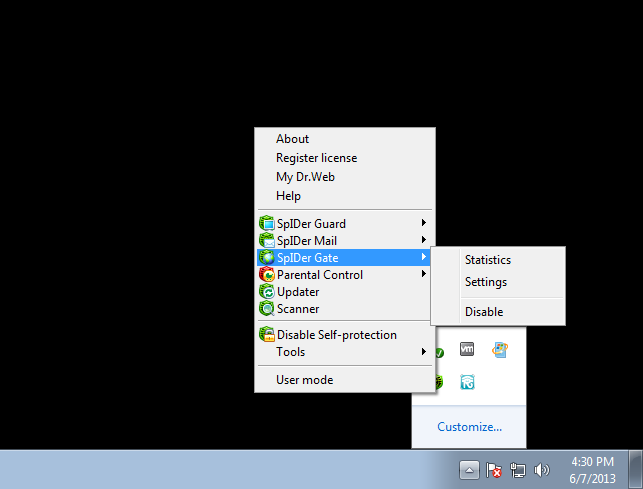Expand Parental Control submenu arrow

click(424, 274)
